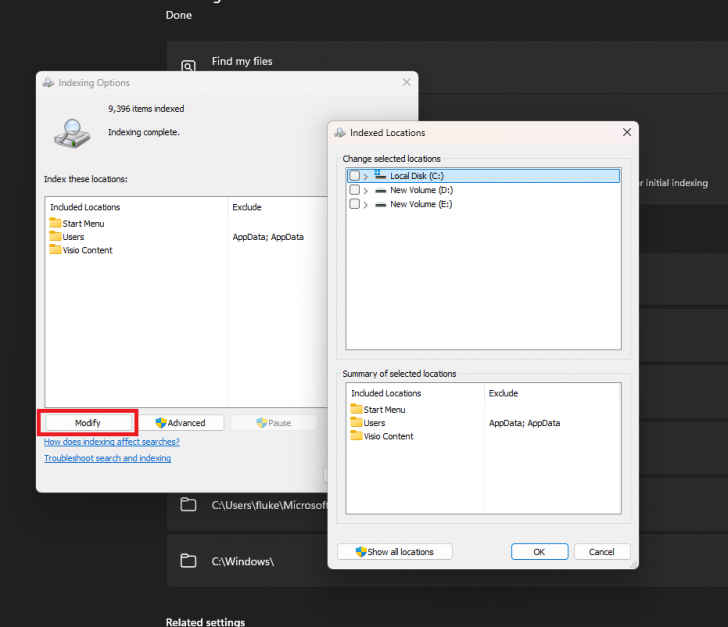Click Cancel in Indexed Locations dialog
This screenshot has height=627, width=728.
pos(602,552)
